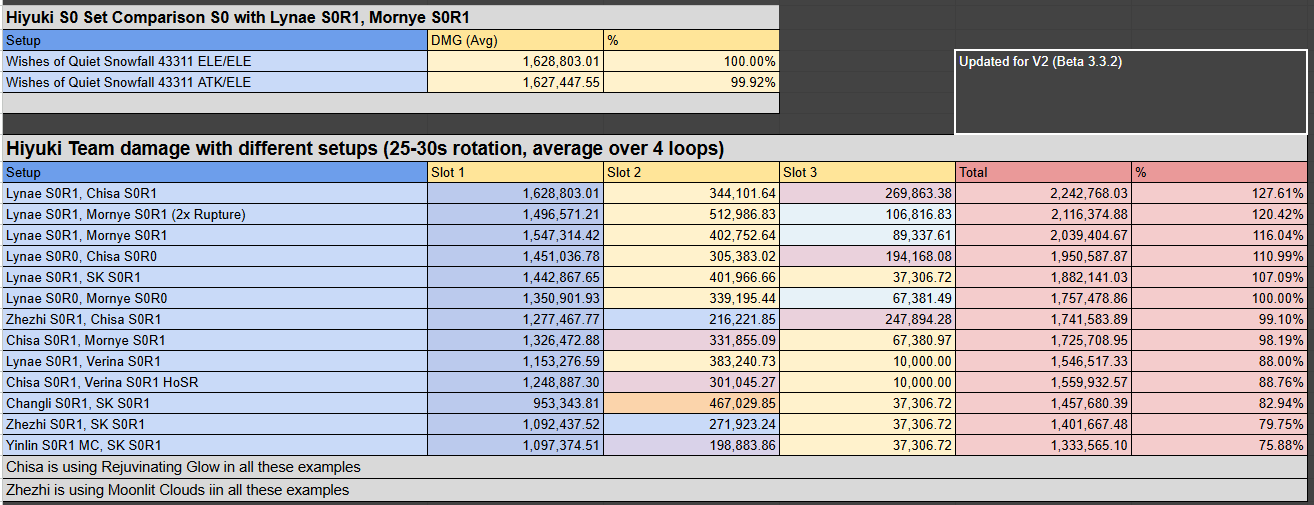1314x505 pixels.
Task: Select the 'Zhezhi S0R1, SK S0R1' setup cell
Action: (215, 424)
